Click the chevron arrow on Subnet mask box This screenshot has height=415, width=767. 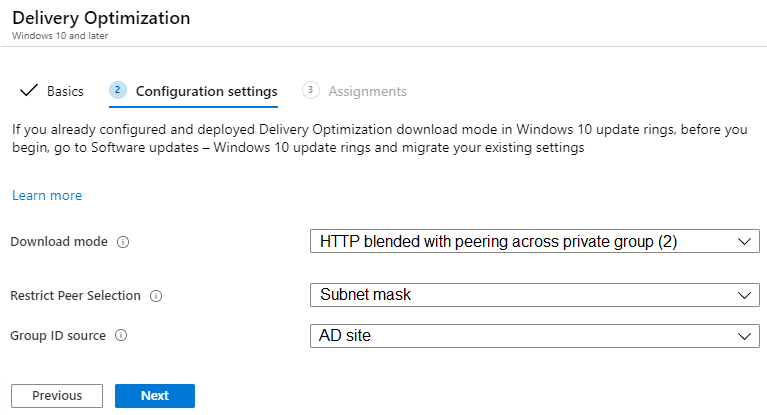point(742,296)
